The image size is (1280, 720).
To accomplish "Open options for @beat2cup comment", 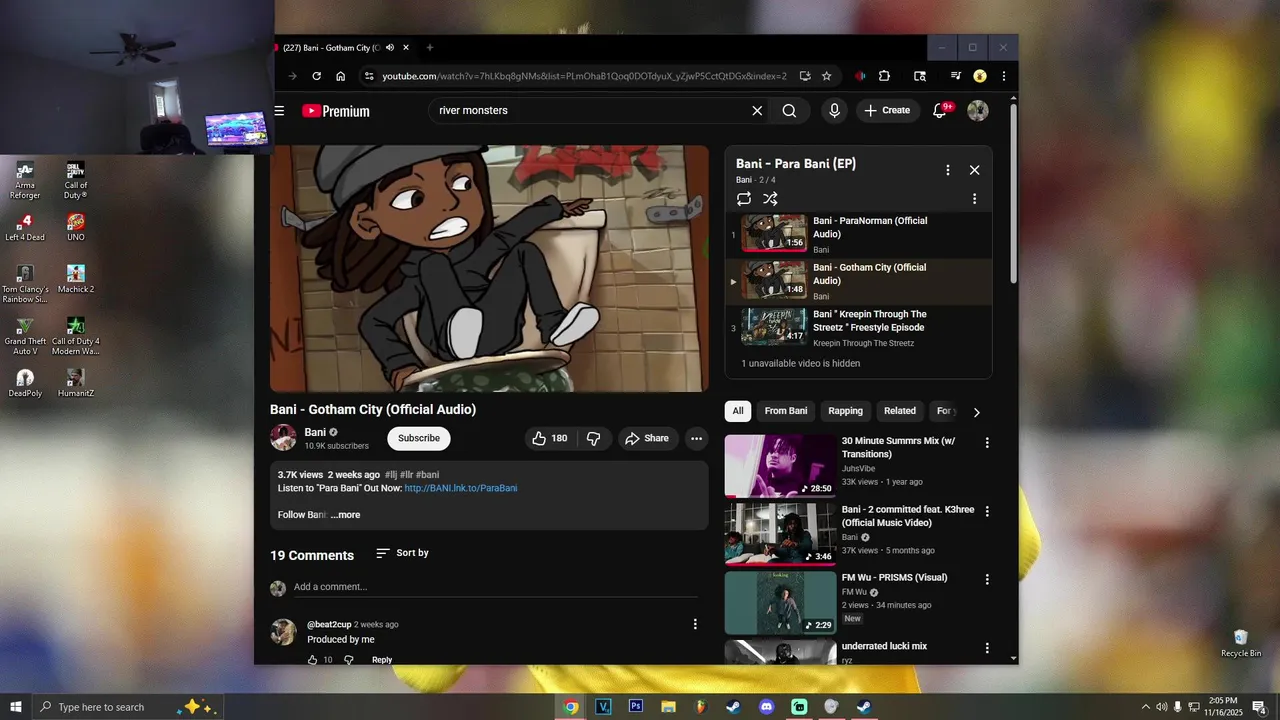I will [695, 624].
